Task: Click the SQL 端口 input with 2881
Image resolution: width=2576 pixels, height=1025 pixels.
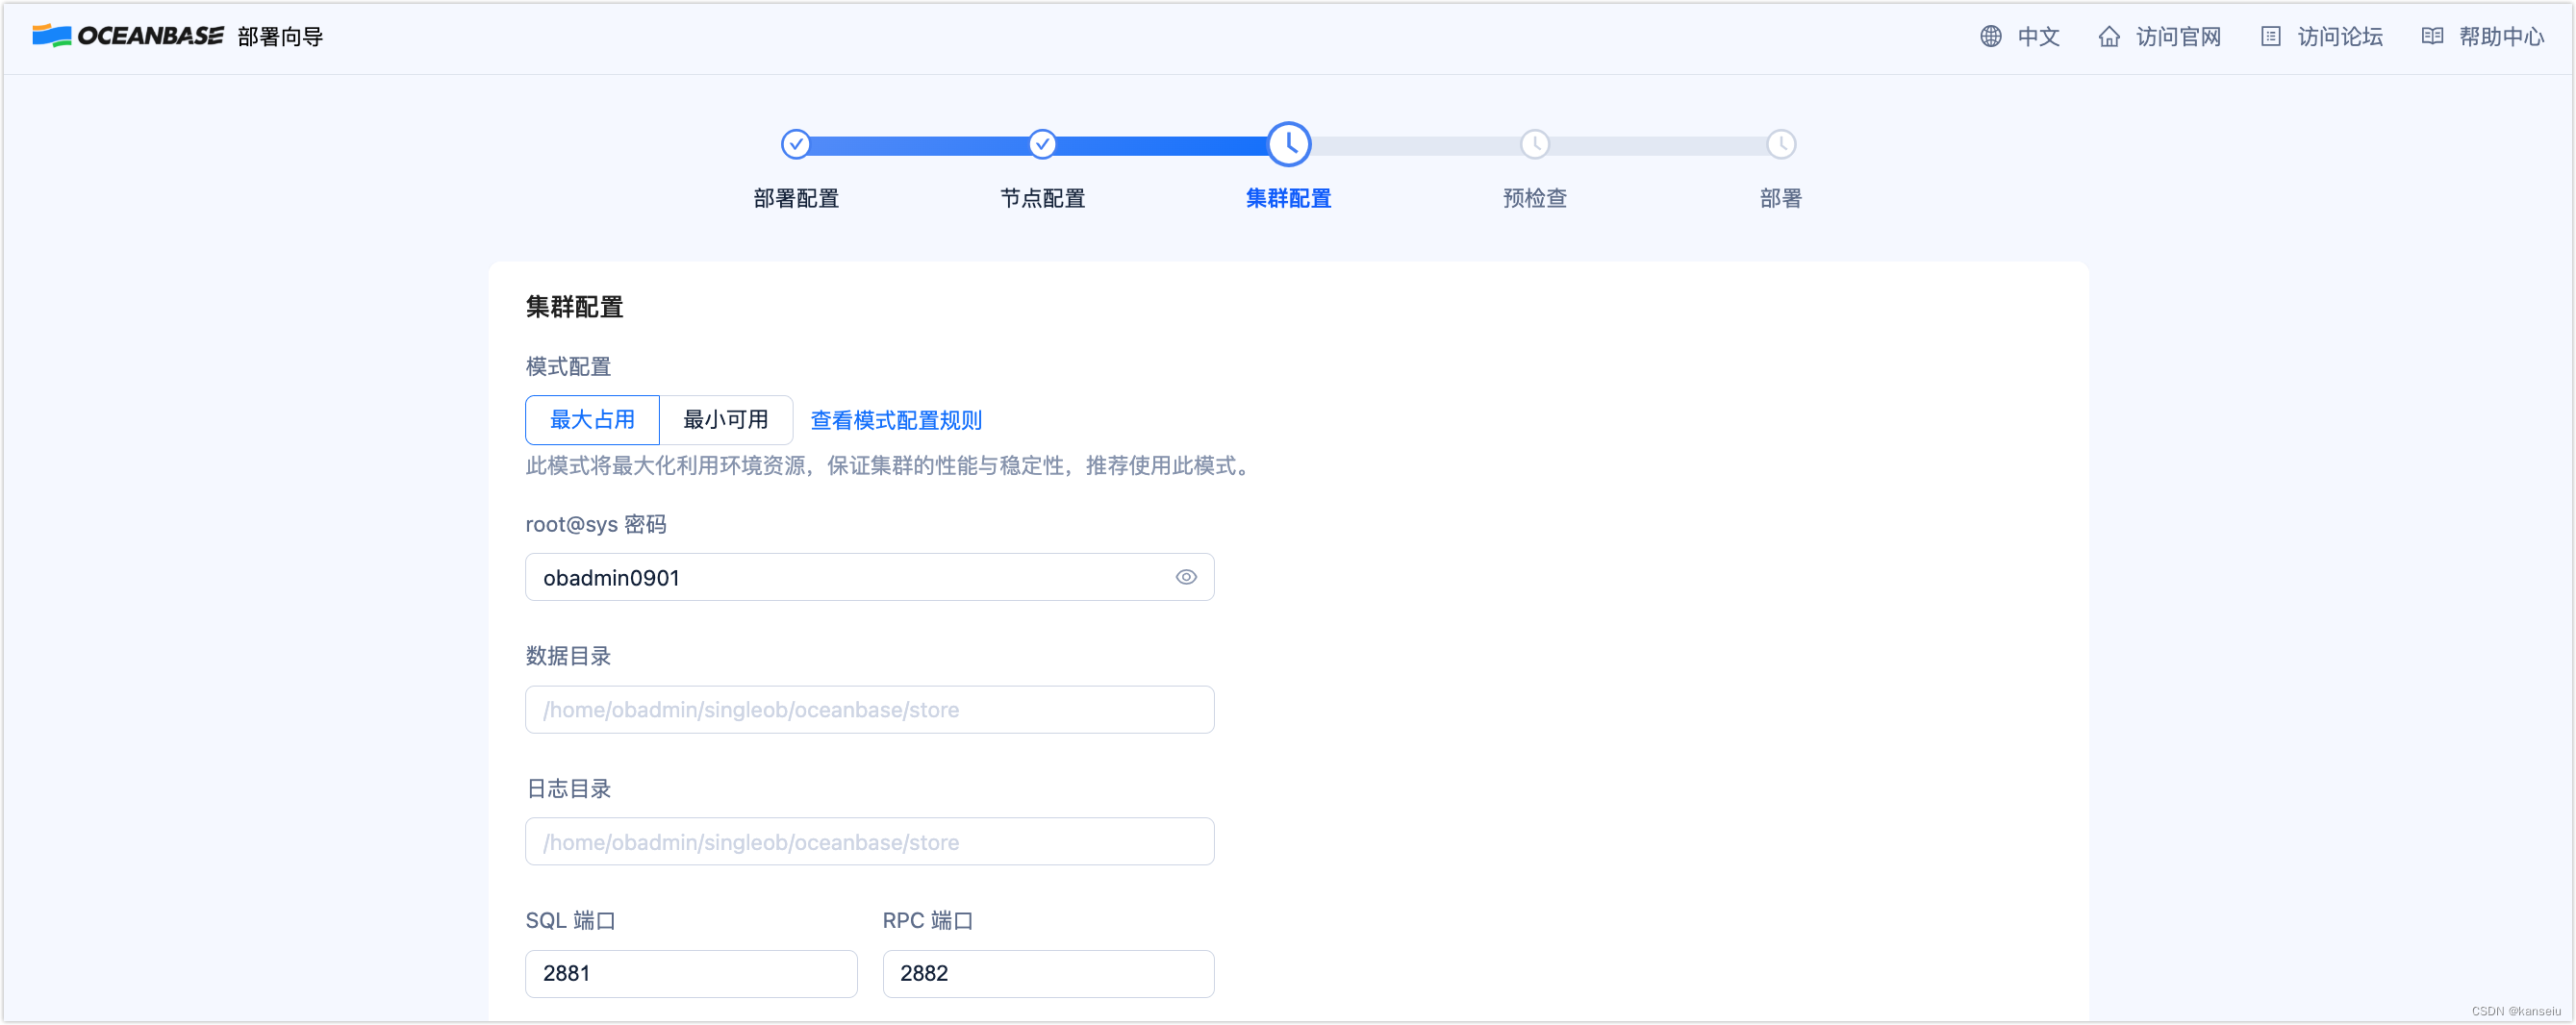Action: point(691,973)
